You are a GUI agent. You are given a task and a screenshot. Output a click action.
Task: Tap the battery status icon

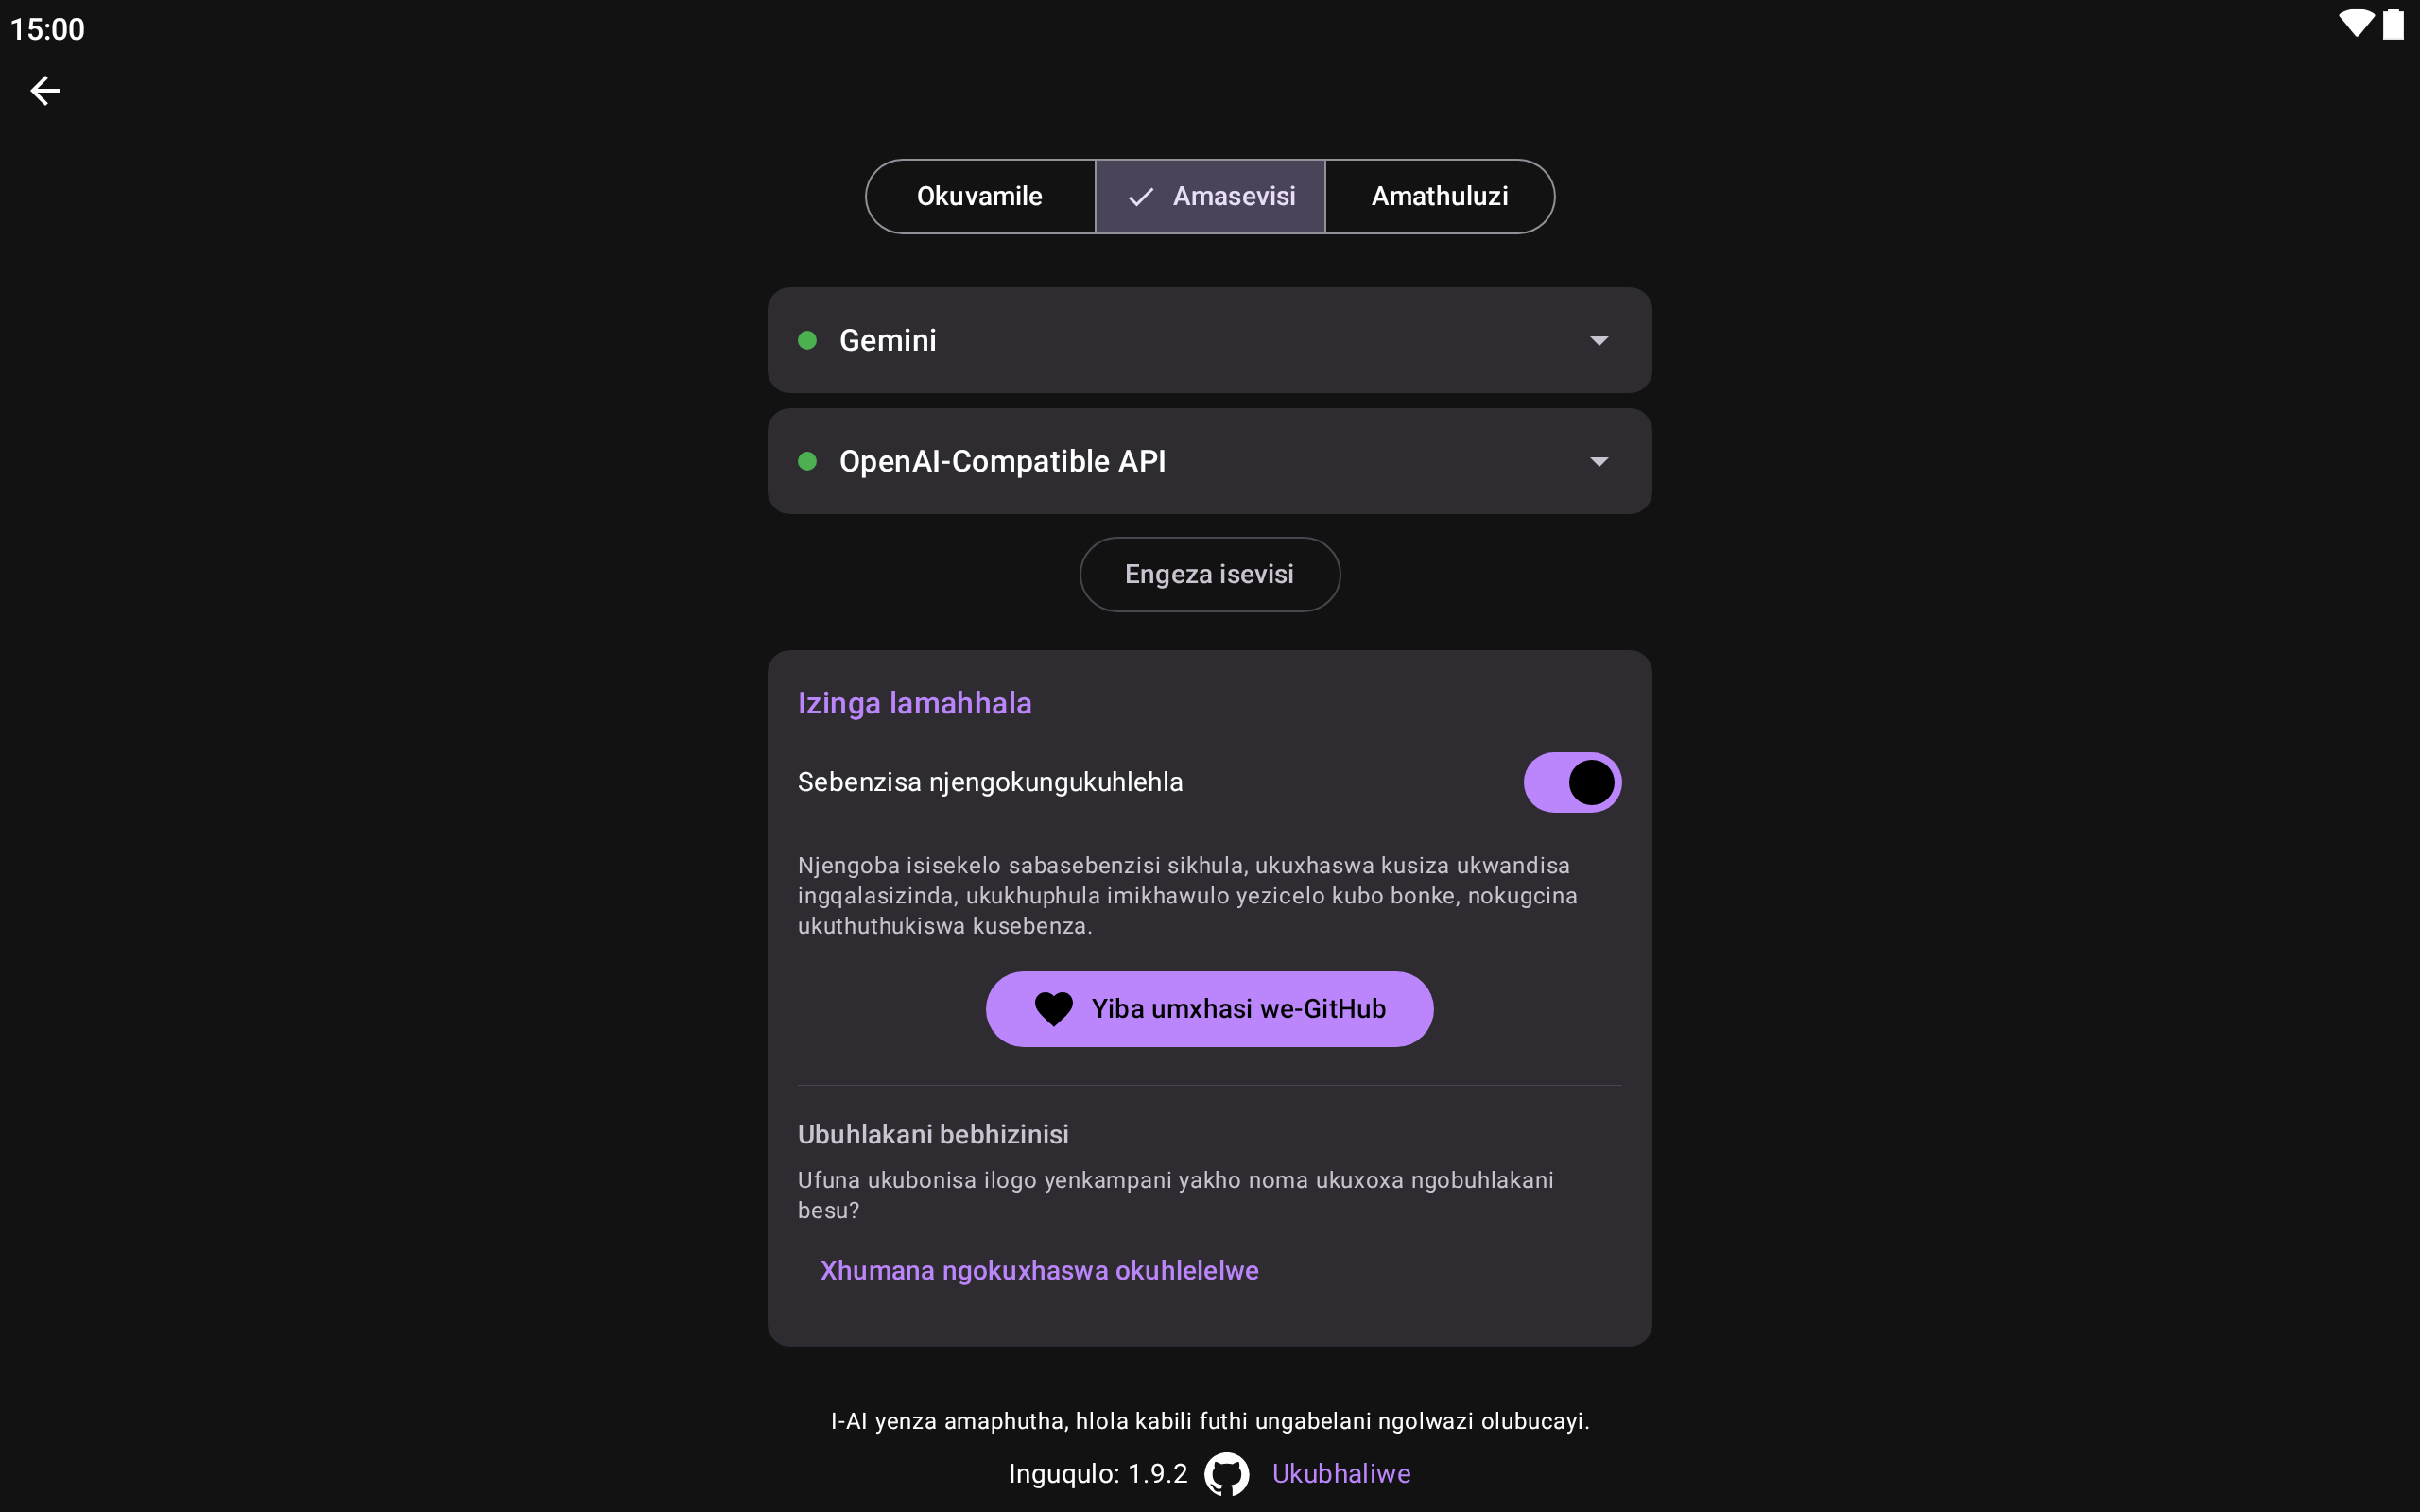2393,24
